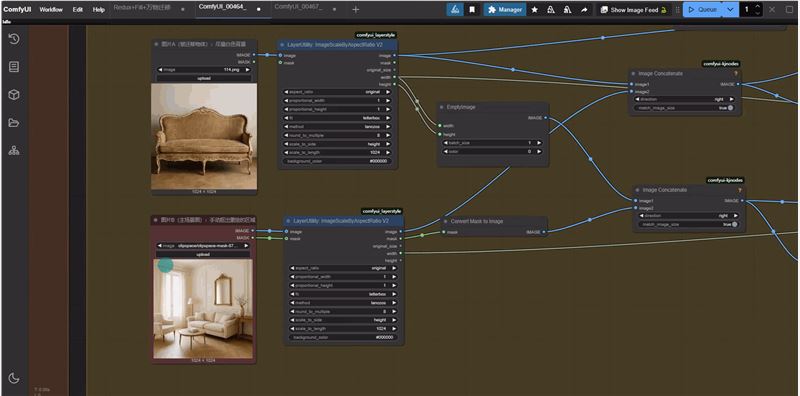The image size is (800, 396).
Task: Click the comfyui_layerstyle badge on upper node
Action: pyautogui.click(x=376, y=35)
